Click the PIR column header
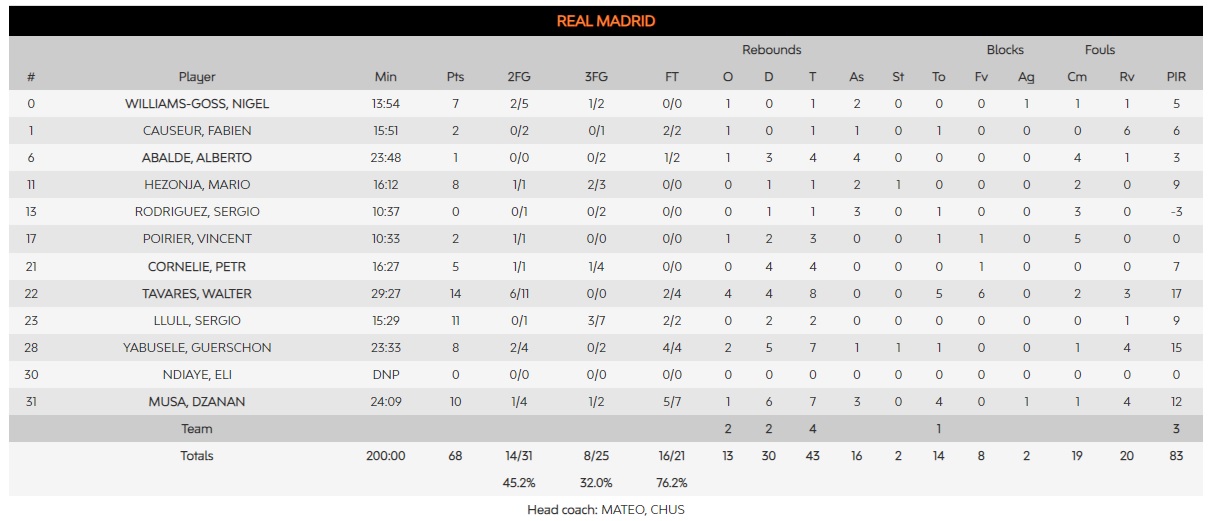The height and width of the screenshot is (521, 1209). point(1176,77)
